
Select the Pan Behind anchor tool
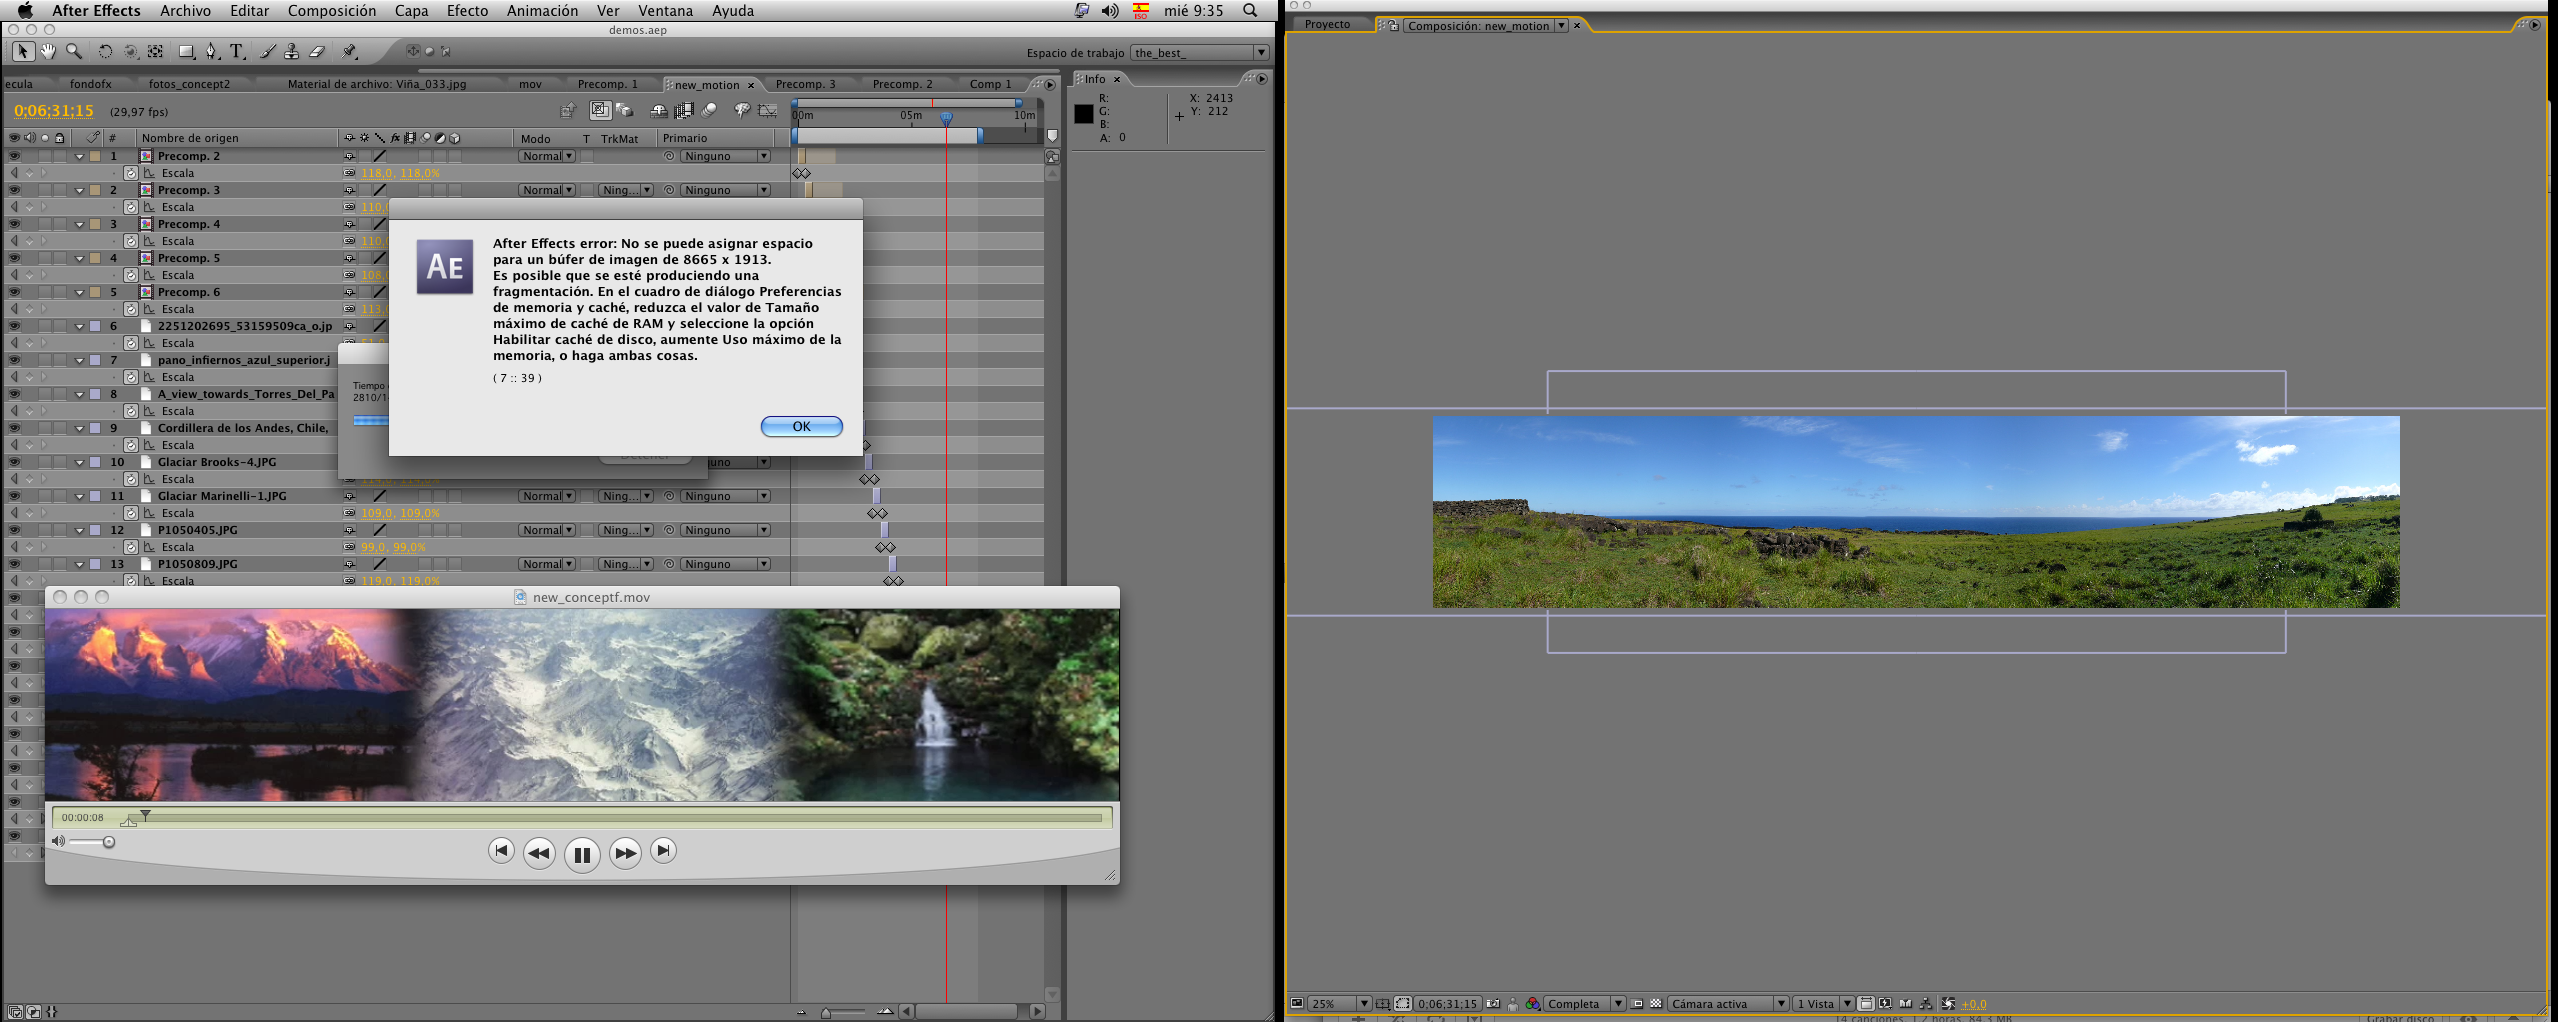tap(155, 52)
